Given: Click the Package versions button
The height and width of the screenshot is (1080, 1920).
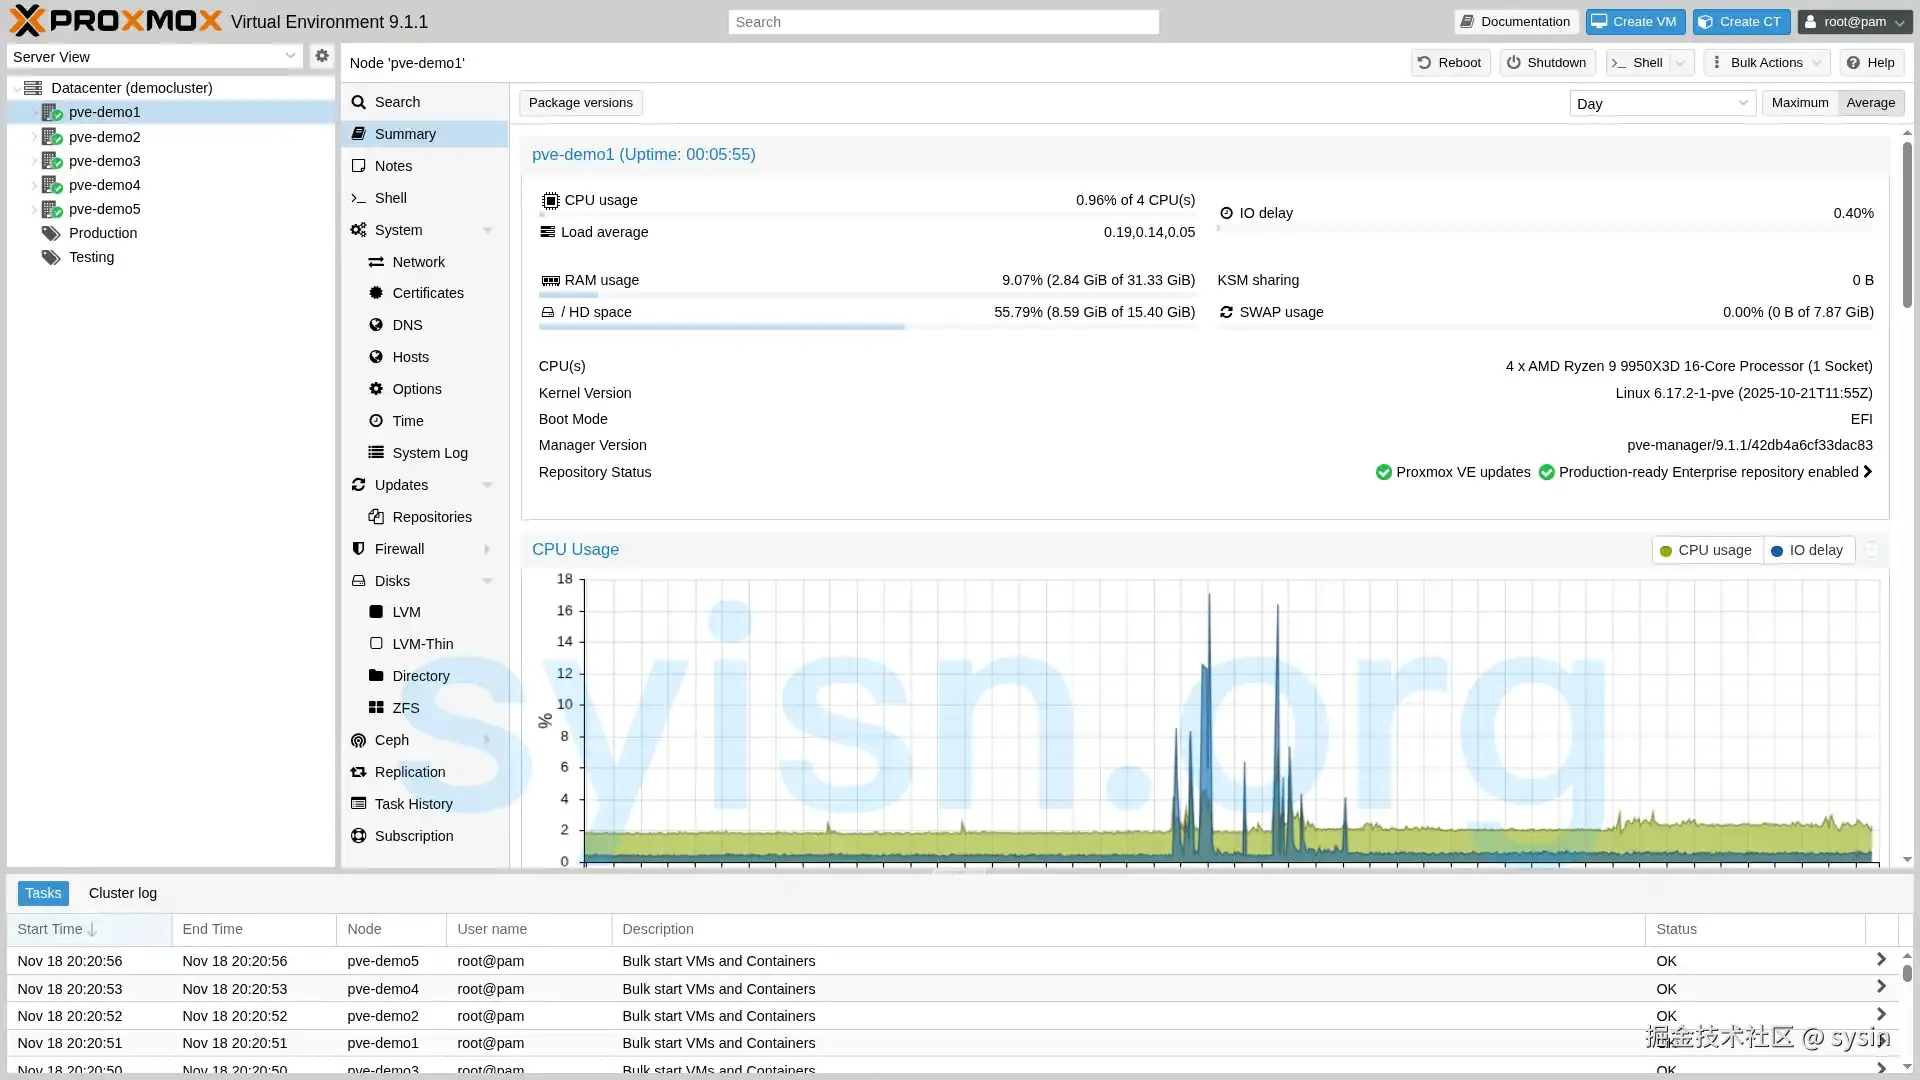Looking at the screenshot, I should [580, 102].
